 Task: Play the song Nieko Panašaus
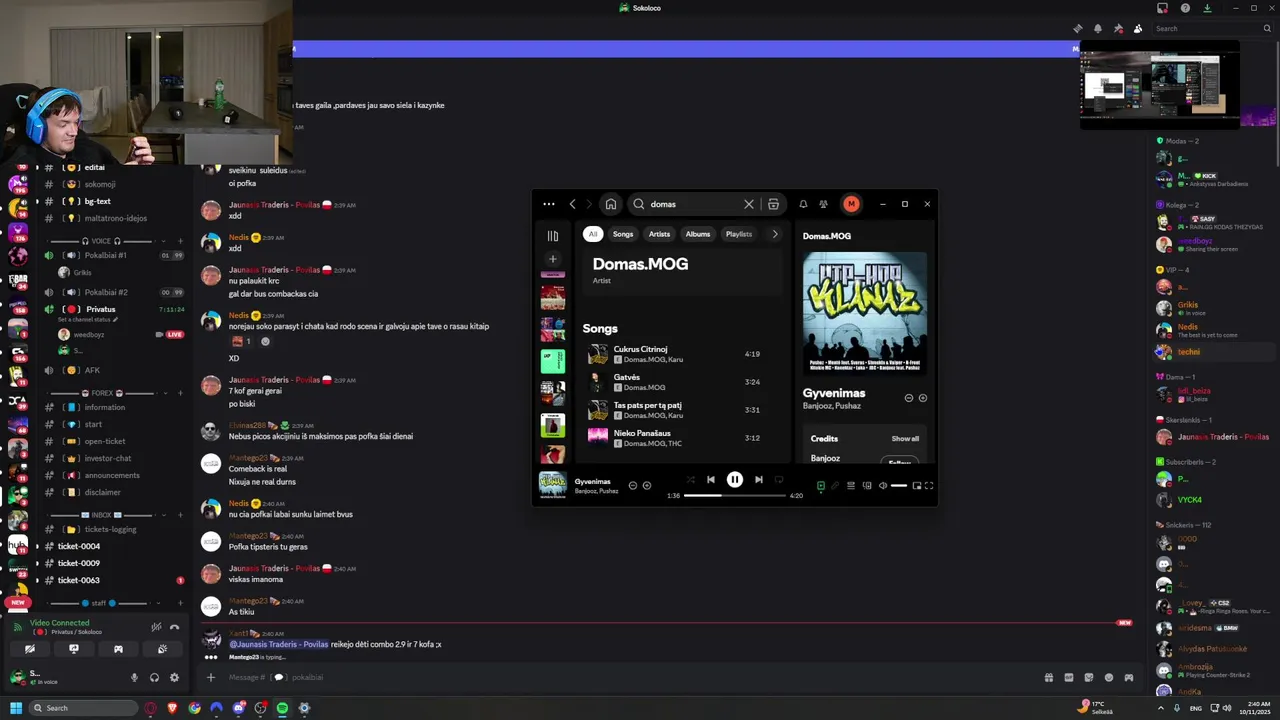674,438
